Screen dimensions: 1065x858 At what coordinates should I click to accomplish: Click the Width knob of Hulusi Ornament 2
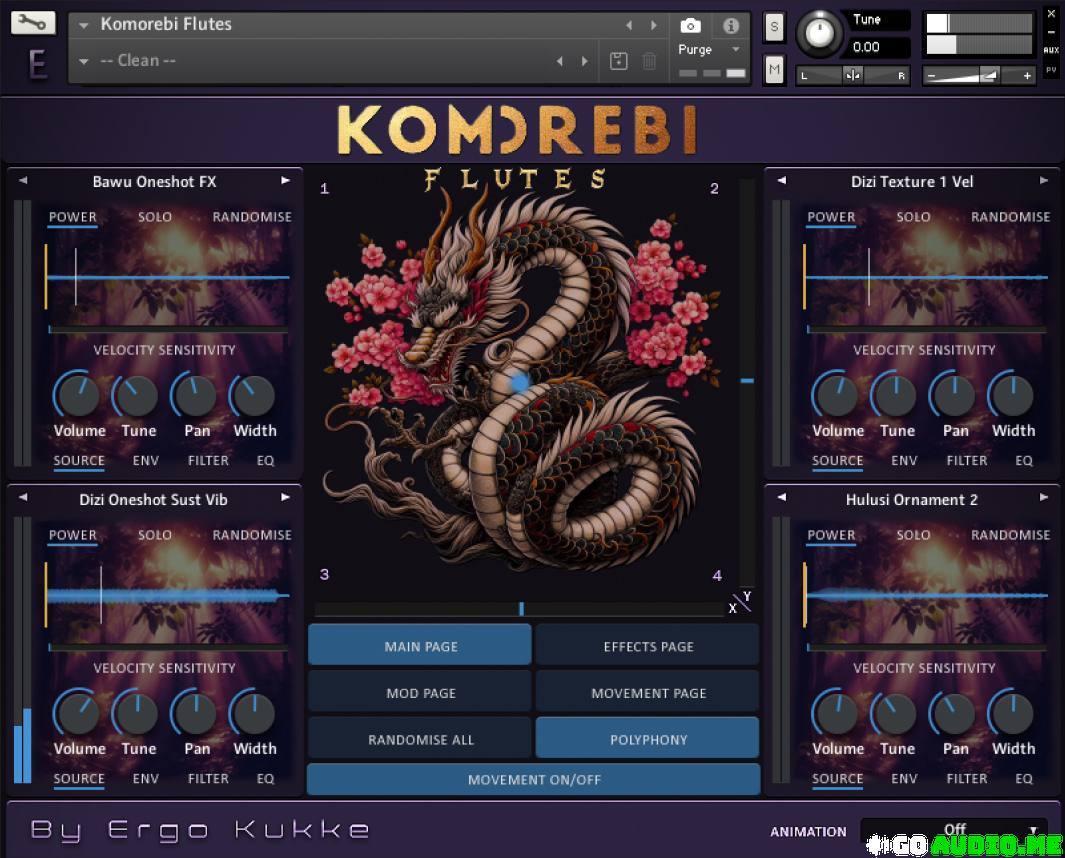coord(1012,713)
